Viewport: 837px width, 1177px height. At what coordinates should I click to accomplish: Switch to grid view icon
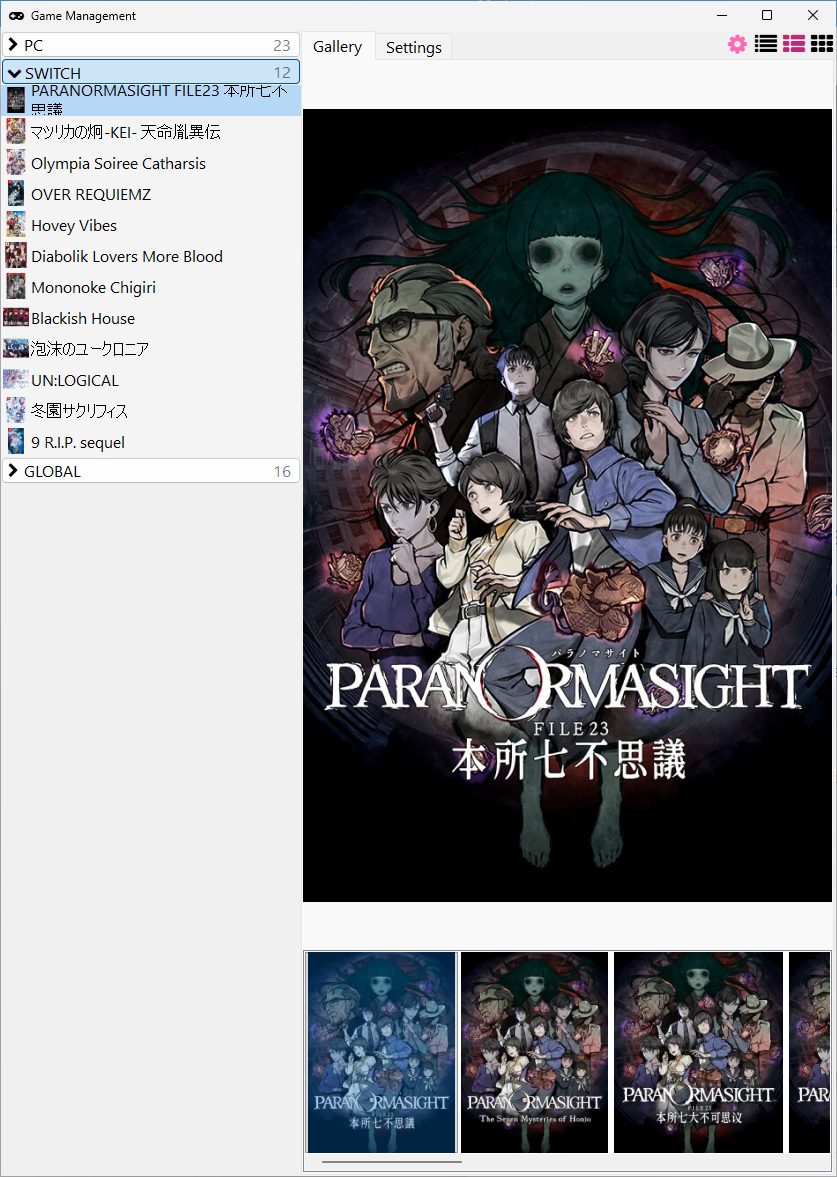point(822,44)
